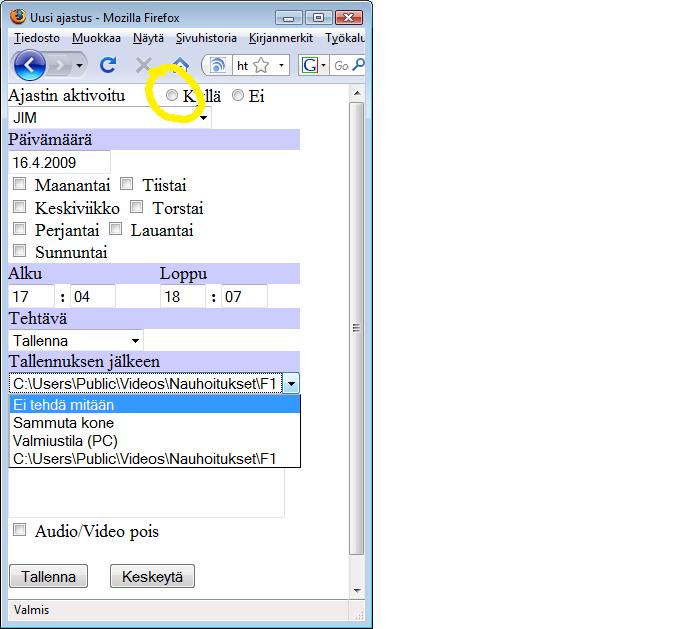Click the Loppu hour field showing 18
This screenshot has width=680, height=629.
tap(183, 296)
